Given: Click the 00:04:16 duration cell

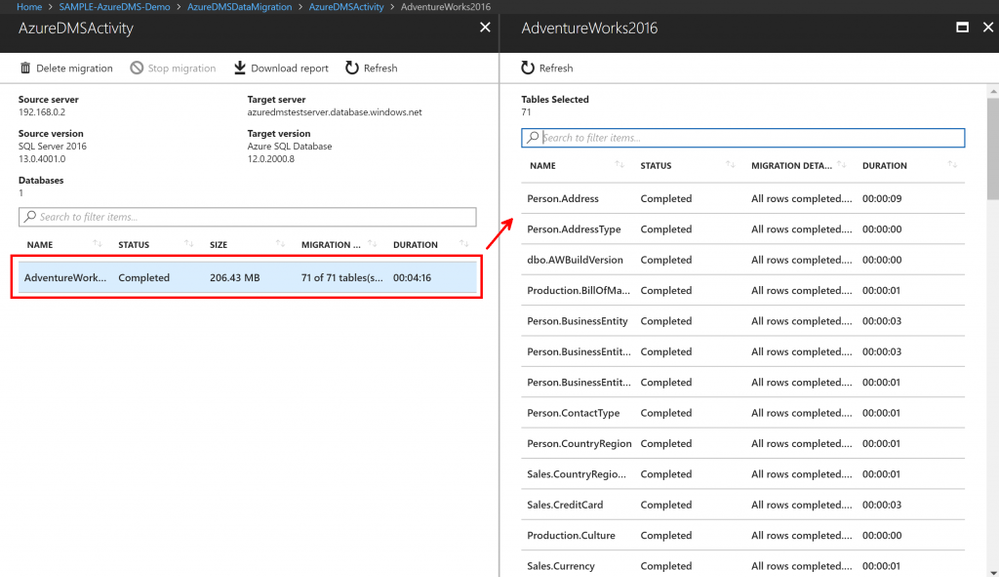Looking at the screenshot, I should tap(412, 278).
